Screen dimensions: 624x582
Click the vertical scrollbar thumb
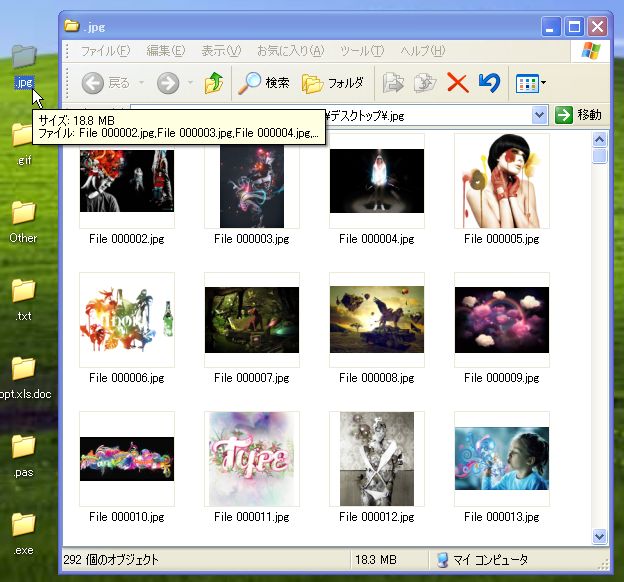(x=599, y=156)
